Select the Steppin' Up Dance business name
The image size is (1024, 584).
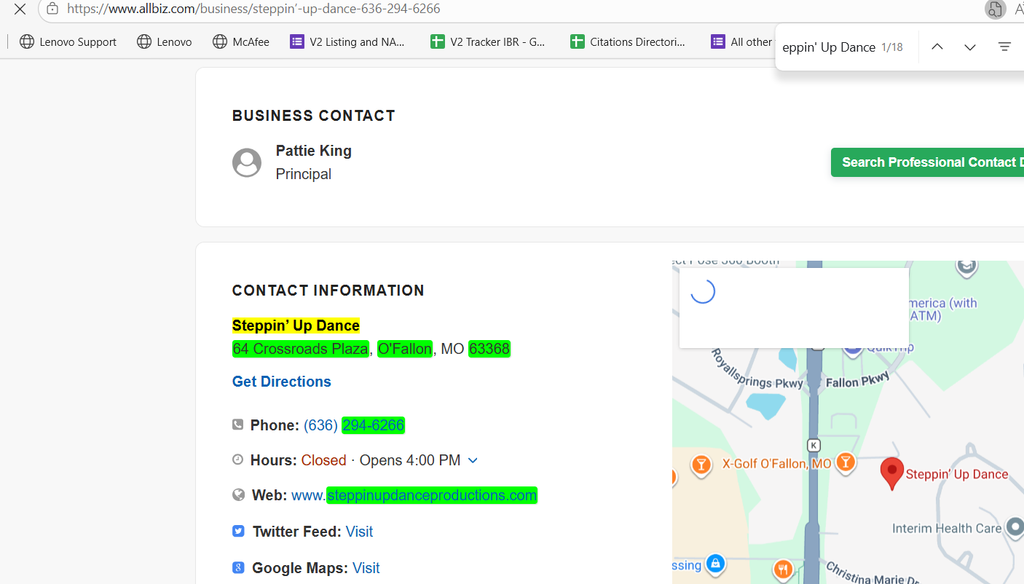[296, 325]
